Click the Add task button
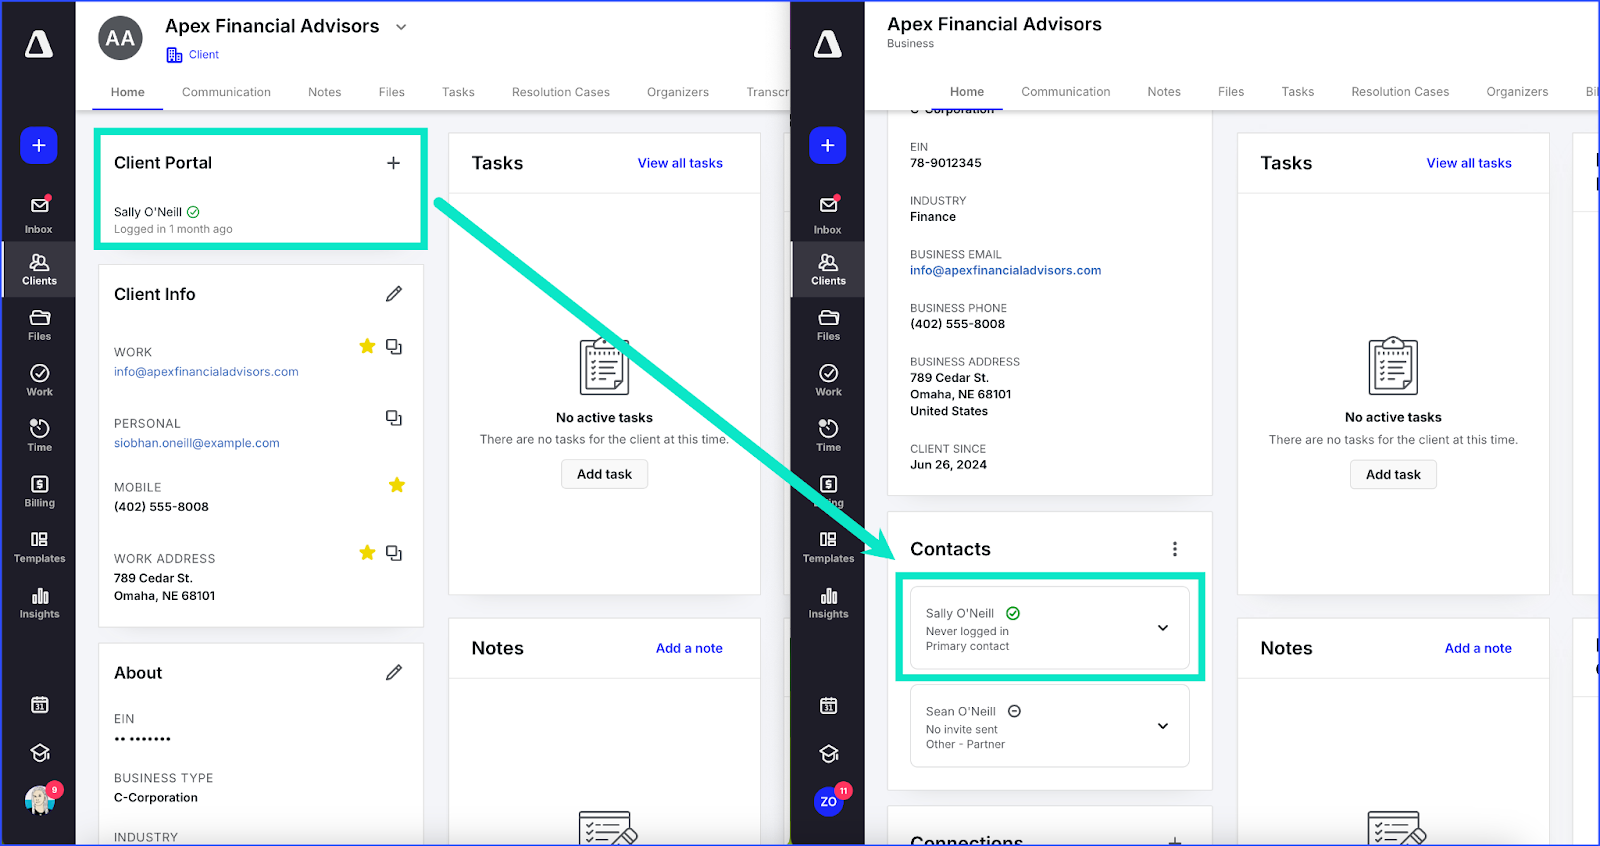 point(604,474)
